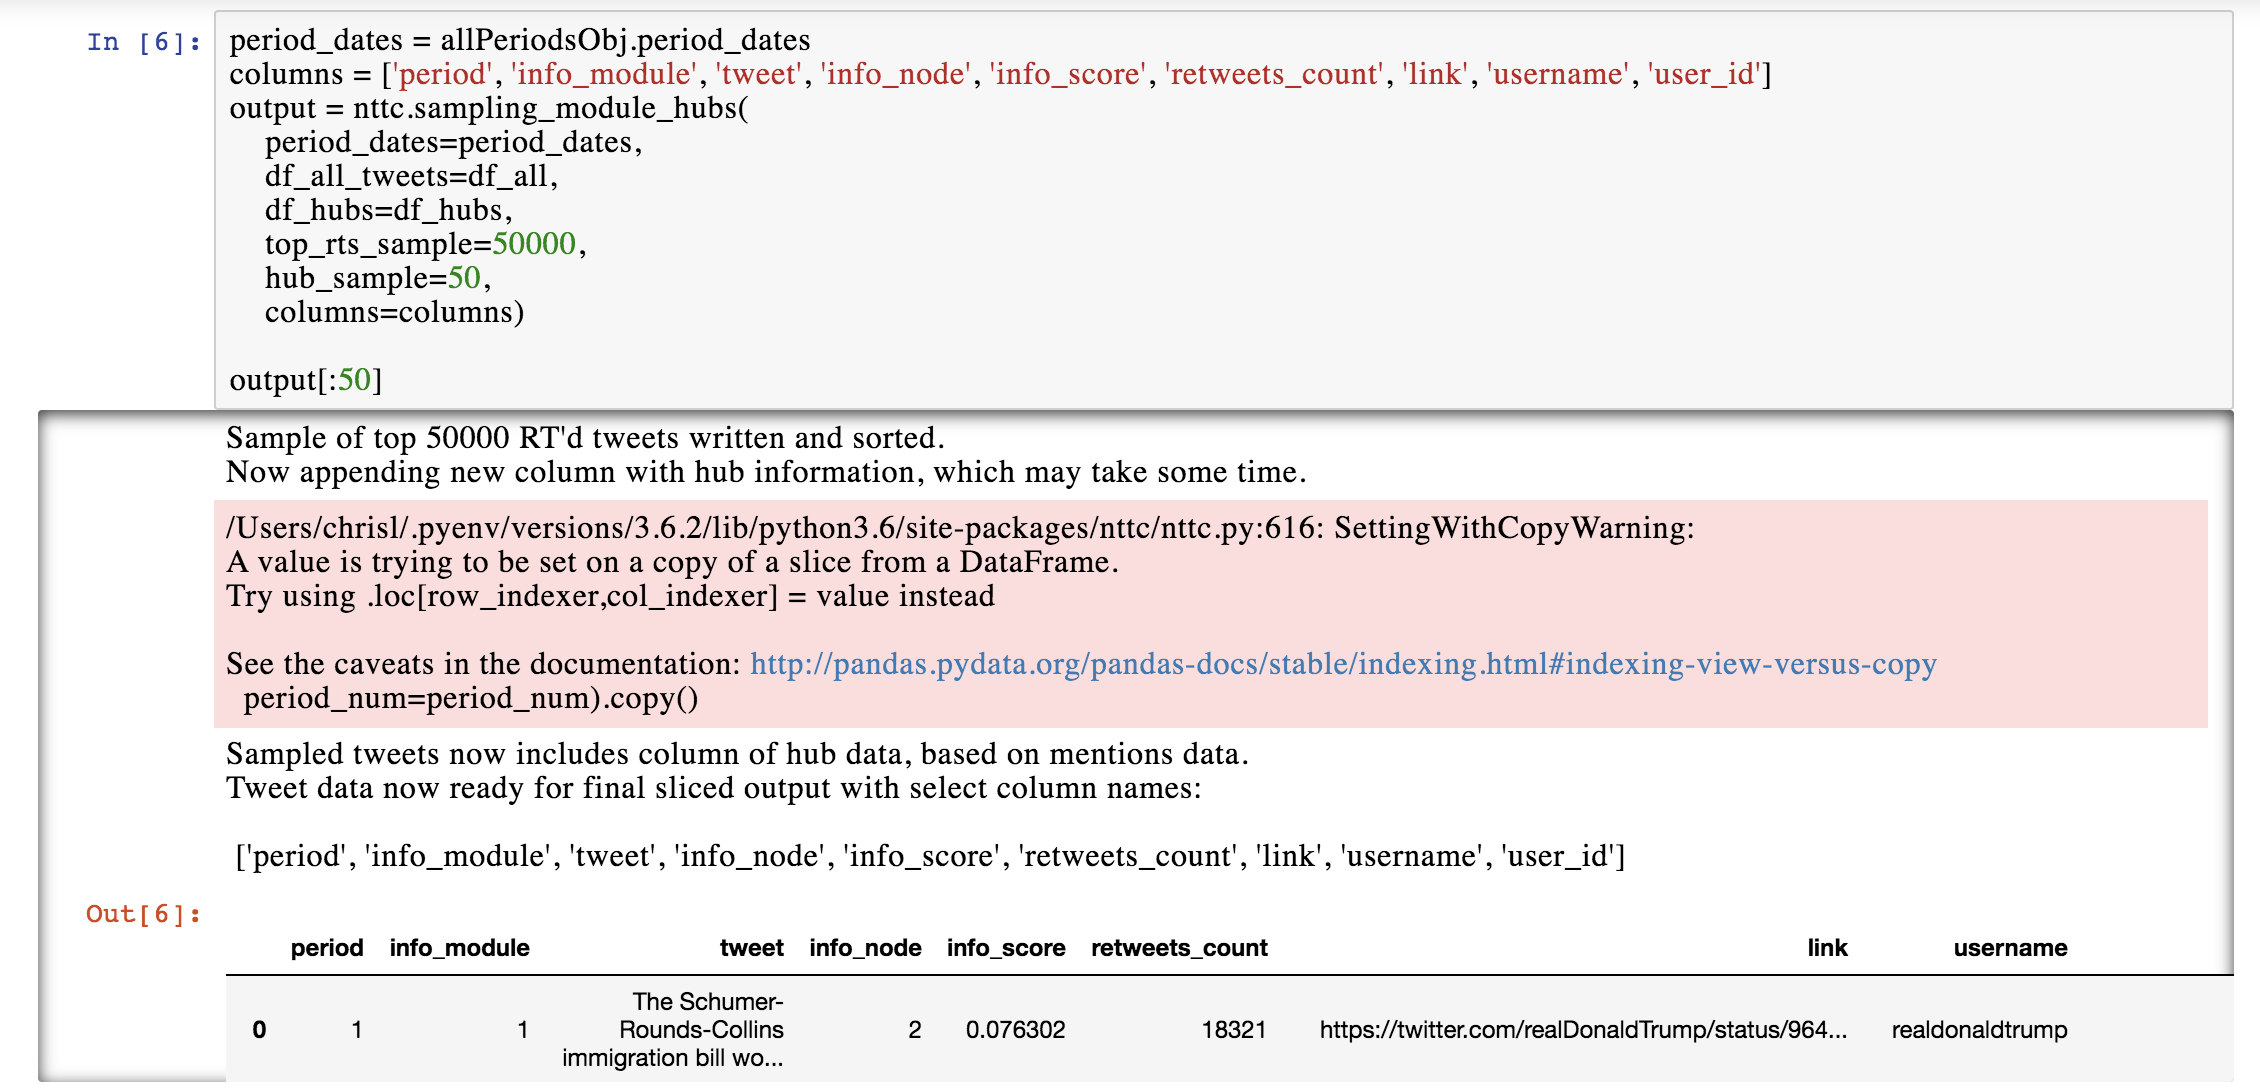Click the 'output[:50]' line in code
The height and width of the screenshot is (1088, 2260).
(x=305, y=380)
